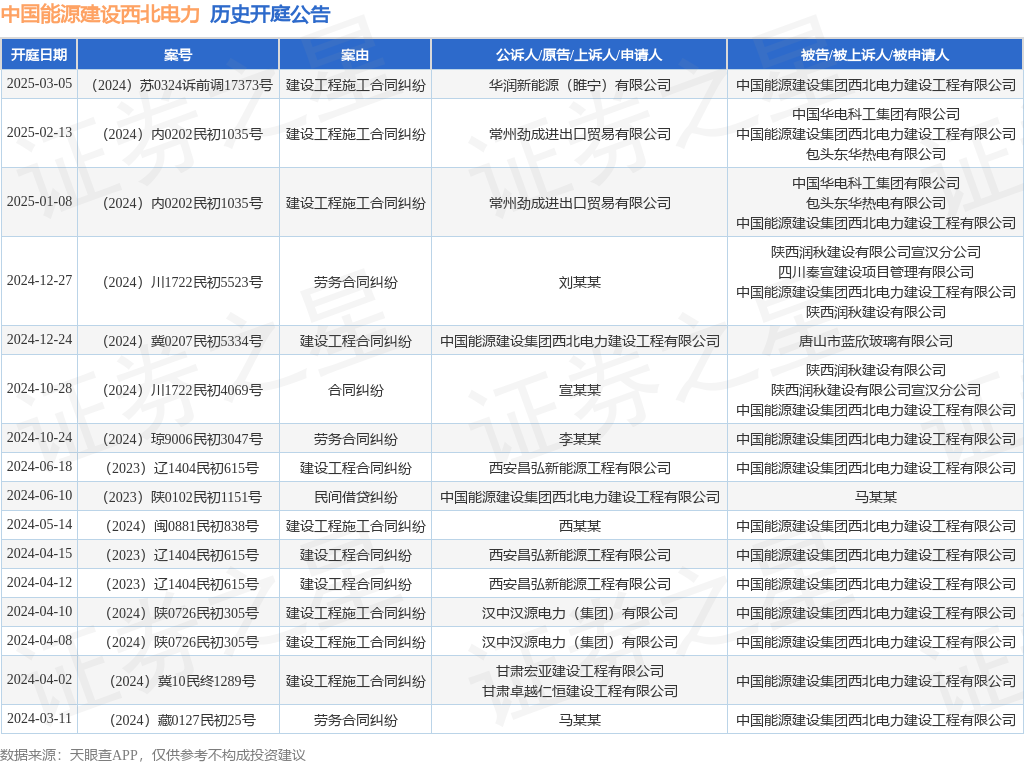Select plaintiff 李某某
Image resolution: width=1024 pixels, height=764 pixels.
579,439
